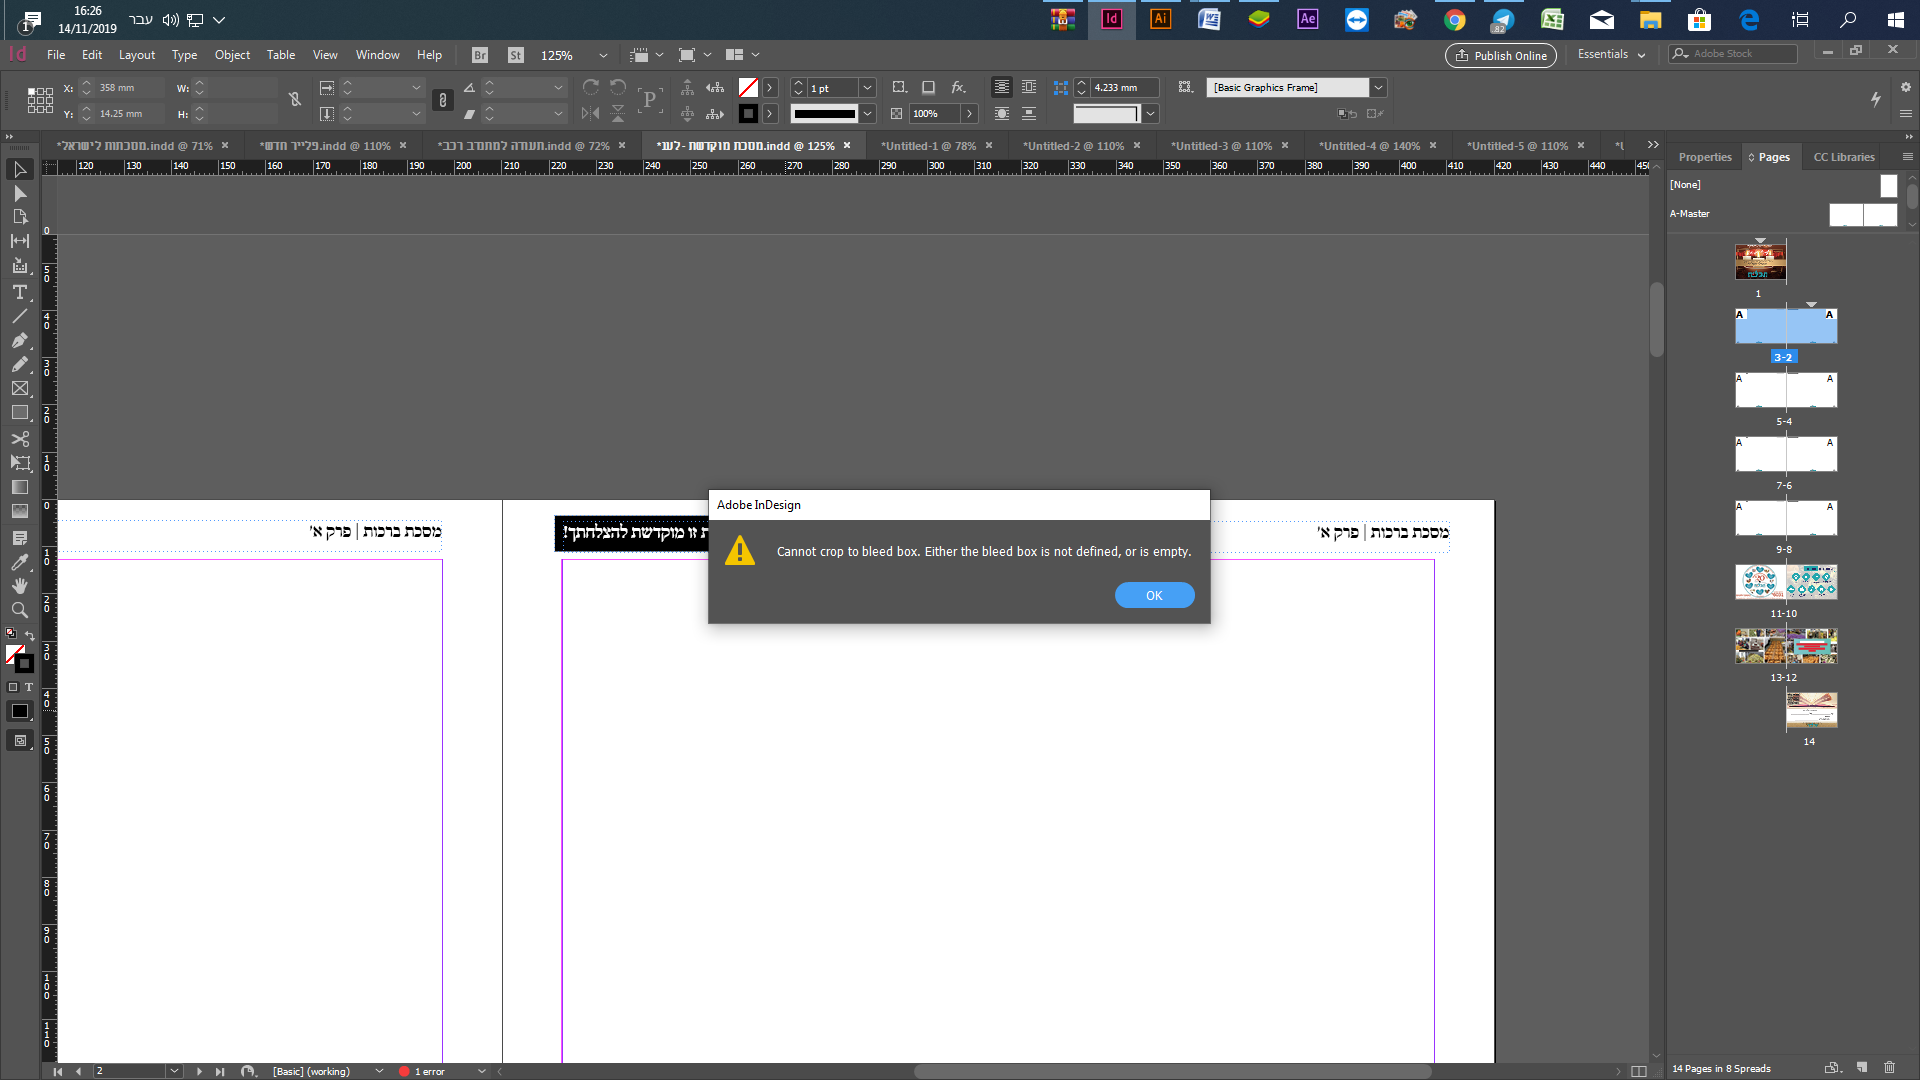Select the Type tool
Screen dimensions: 1920x1080
19,292
